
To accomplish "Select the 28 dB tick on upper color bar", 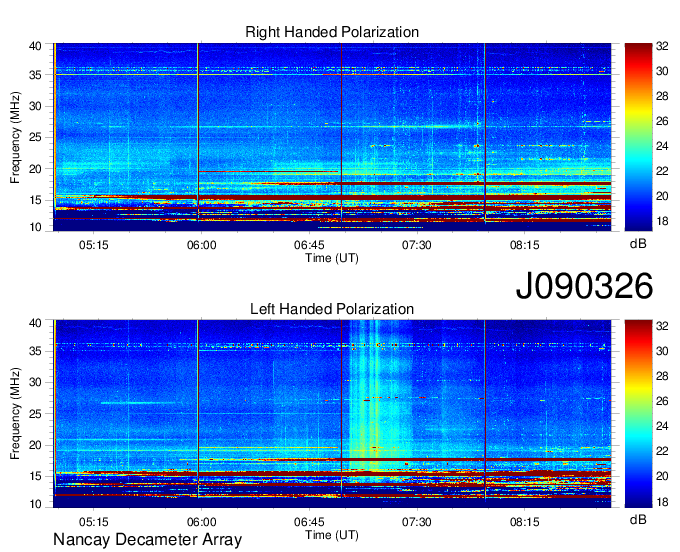I will coord(662,96).
